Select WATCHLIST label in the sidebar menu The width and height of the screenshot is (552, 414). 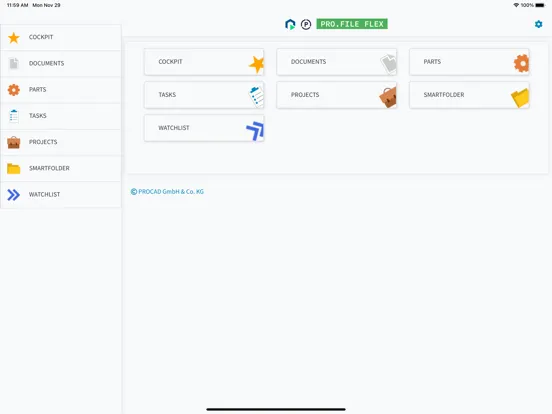point(44,194)
